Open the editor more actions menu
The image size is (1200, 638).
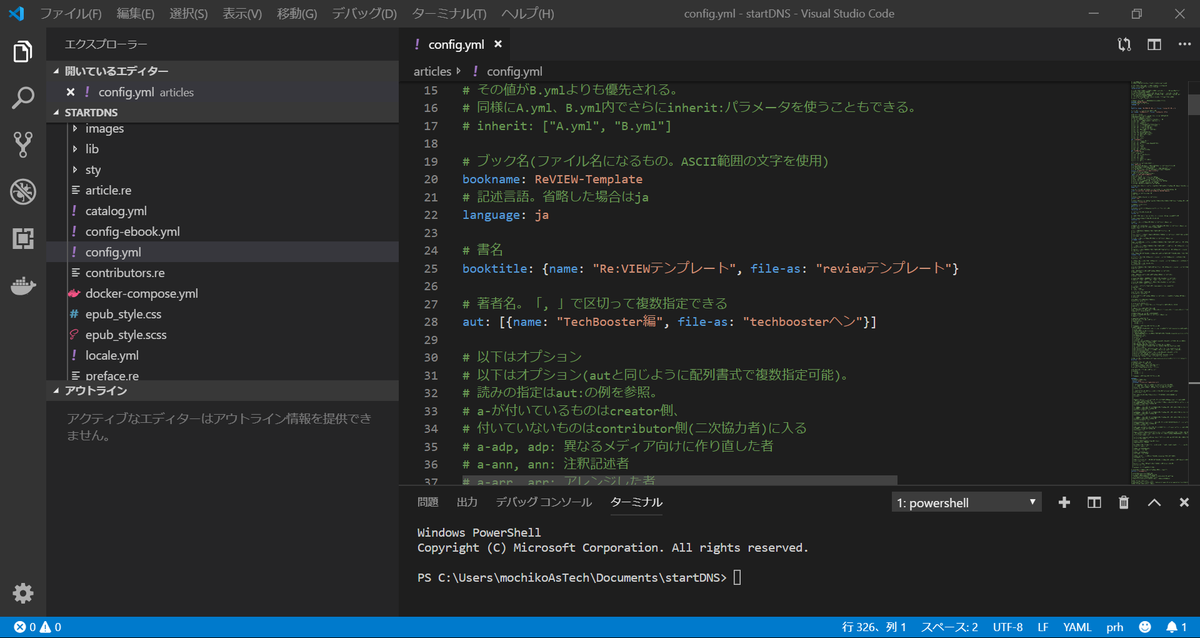click(x=1183, y=44)
